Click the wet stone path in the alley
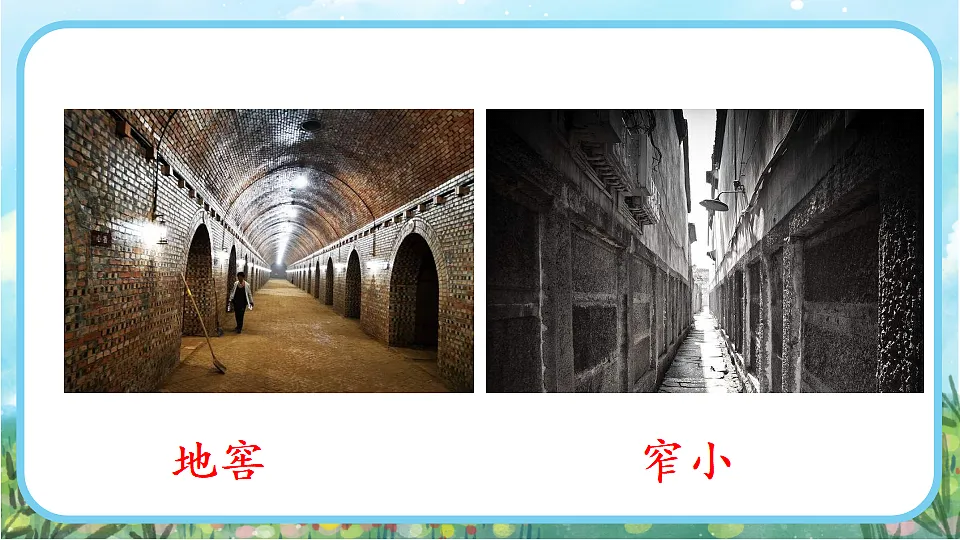The image size is (960, 540). [700, 360]
